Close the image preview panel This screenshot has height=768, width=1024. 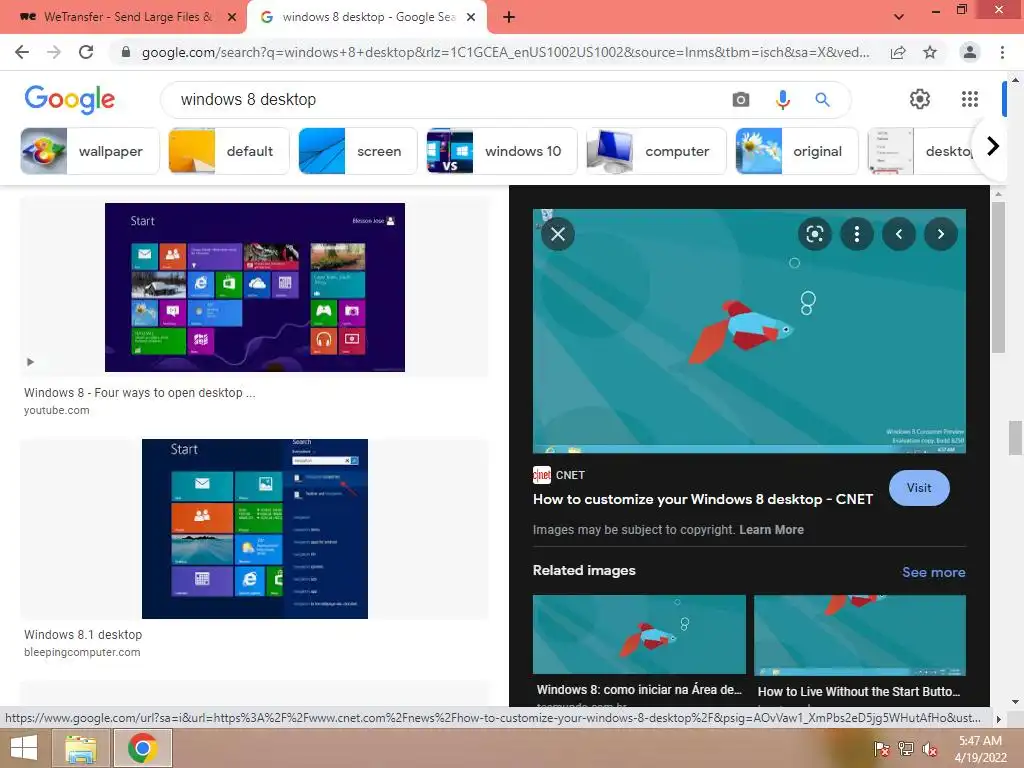558,234
